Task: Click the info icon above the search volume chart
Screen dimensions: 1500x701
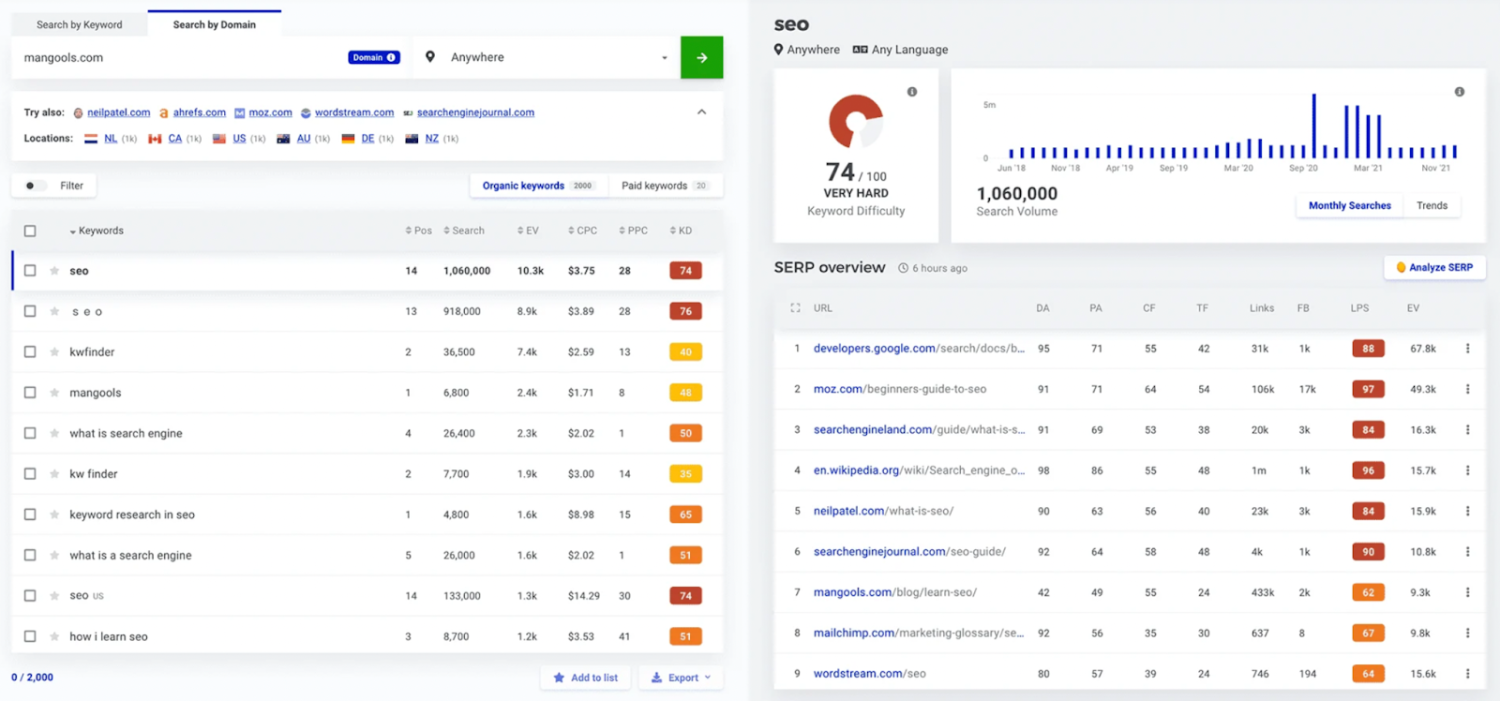Action: click(x=1459, y=91)
